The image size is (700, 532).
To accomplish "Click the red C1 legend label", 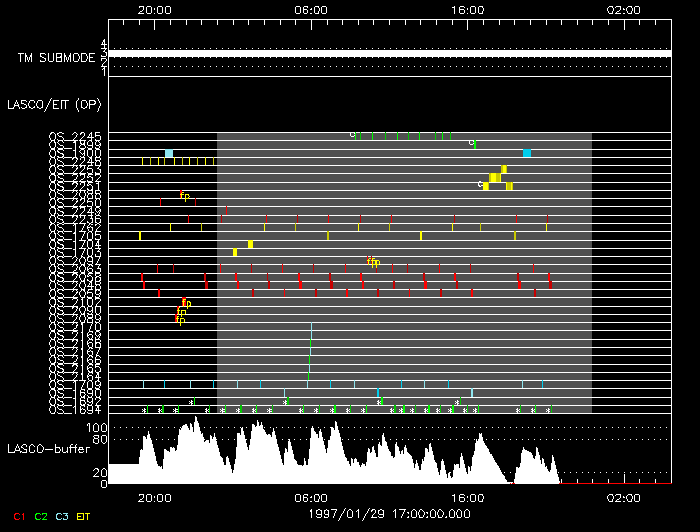I will point(20,516).
